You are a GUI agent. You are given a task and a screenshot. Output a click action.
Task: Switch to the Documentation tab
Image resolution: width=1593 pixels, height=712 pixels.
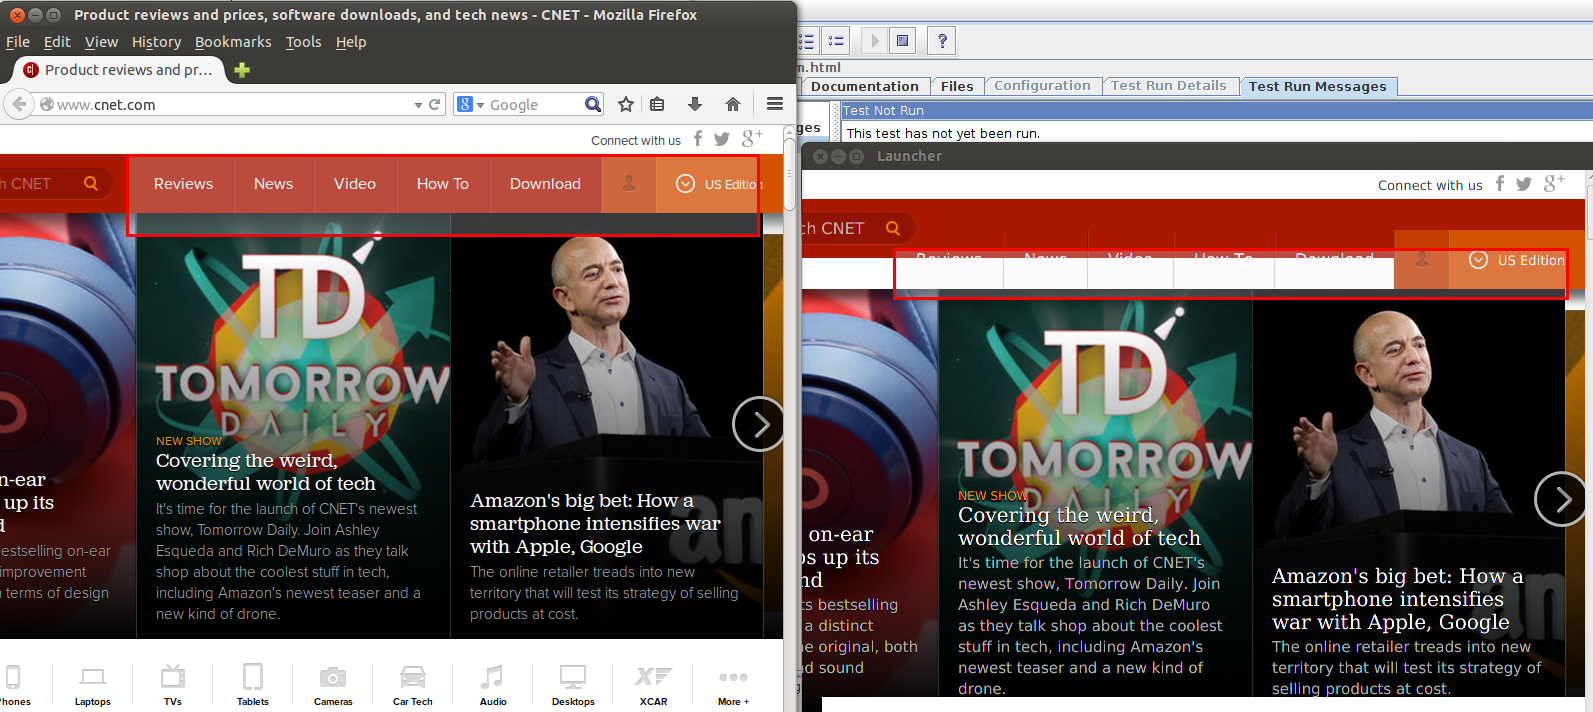[x=864, y=87]
